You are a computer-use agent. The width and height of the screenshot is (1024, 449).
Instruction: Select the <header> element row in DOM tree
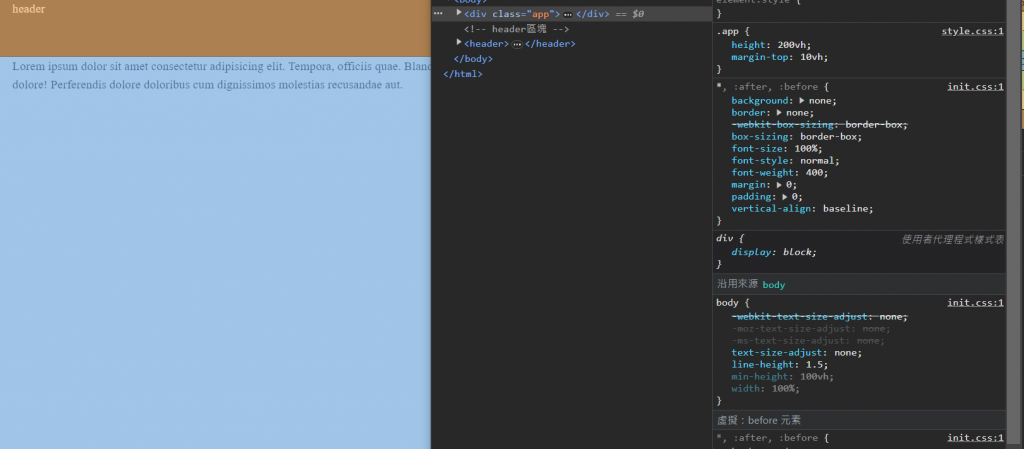[519, 44]
